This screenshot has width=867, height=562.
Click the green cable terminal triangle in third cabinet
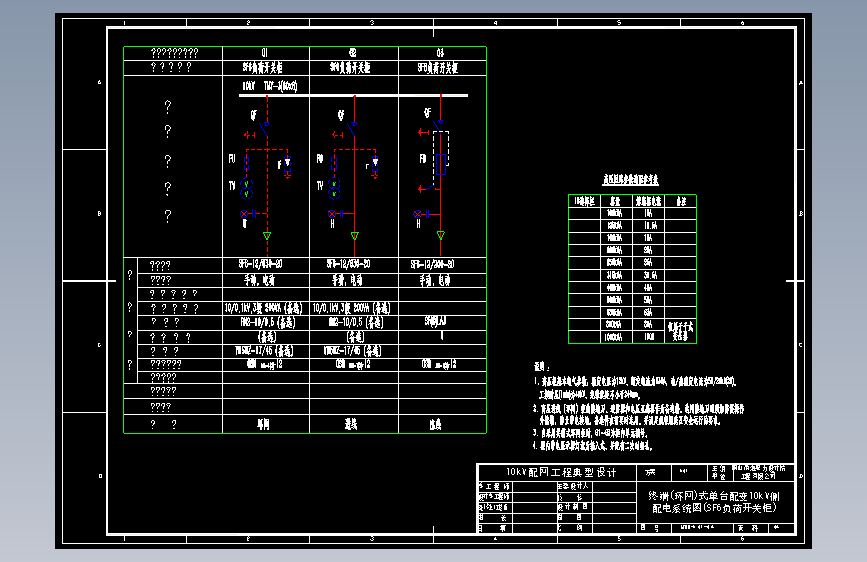pyautogui.click(x=441, y=235)
